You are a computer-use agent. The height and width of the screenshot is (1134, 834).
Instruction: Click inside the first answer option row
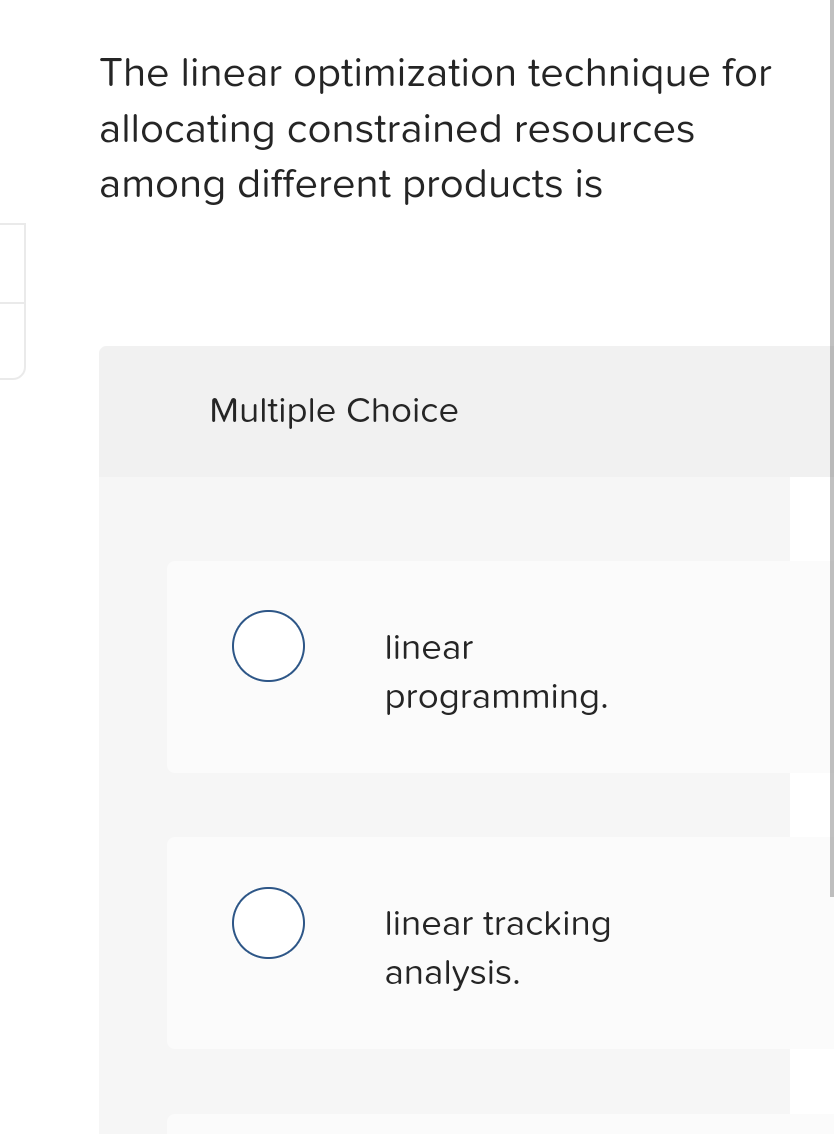coord(450,667)
